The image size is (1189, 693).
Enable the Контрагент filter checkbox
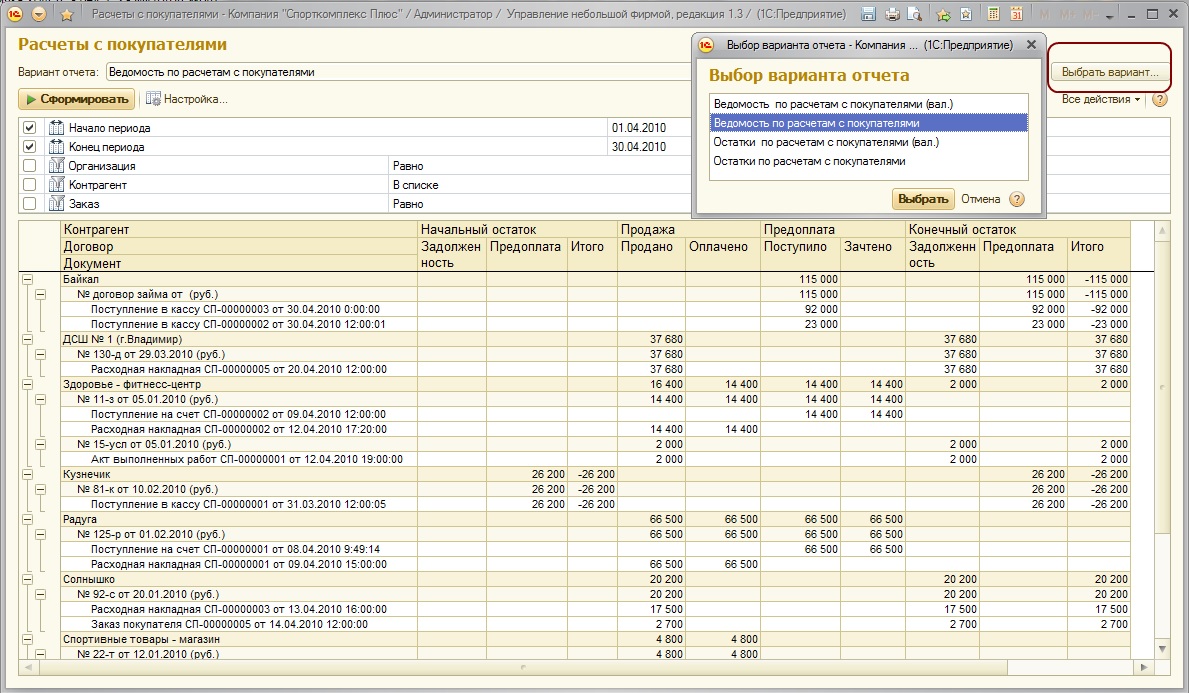[29, 185]
